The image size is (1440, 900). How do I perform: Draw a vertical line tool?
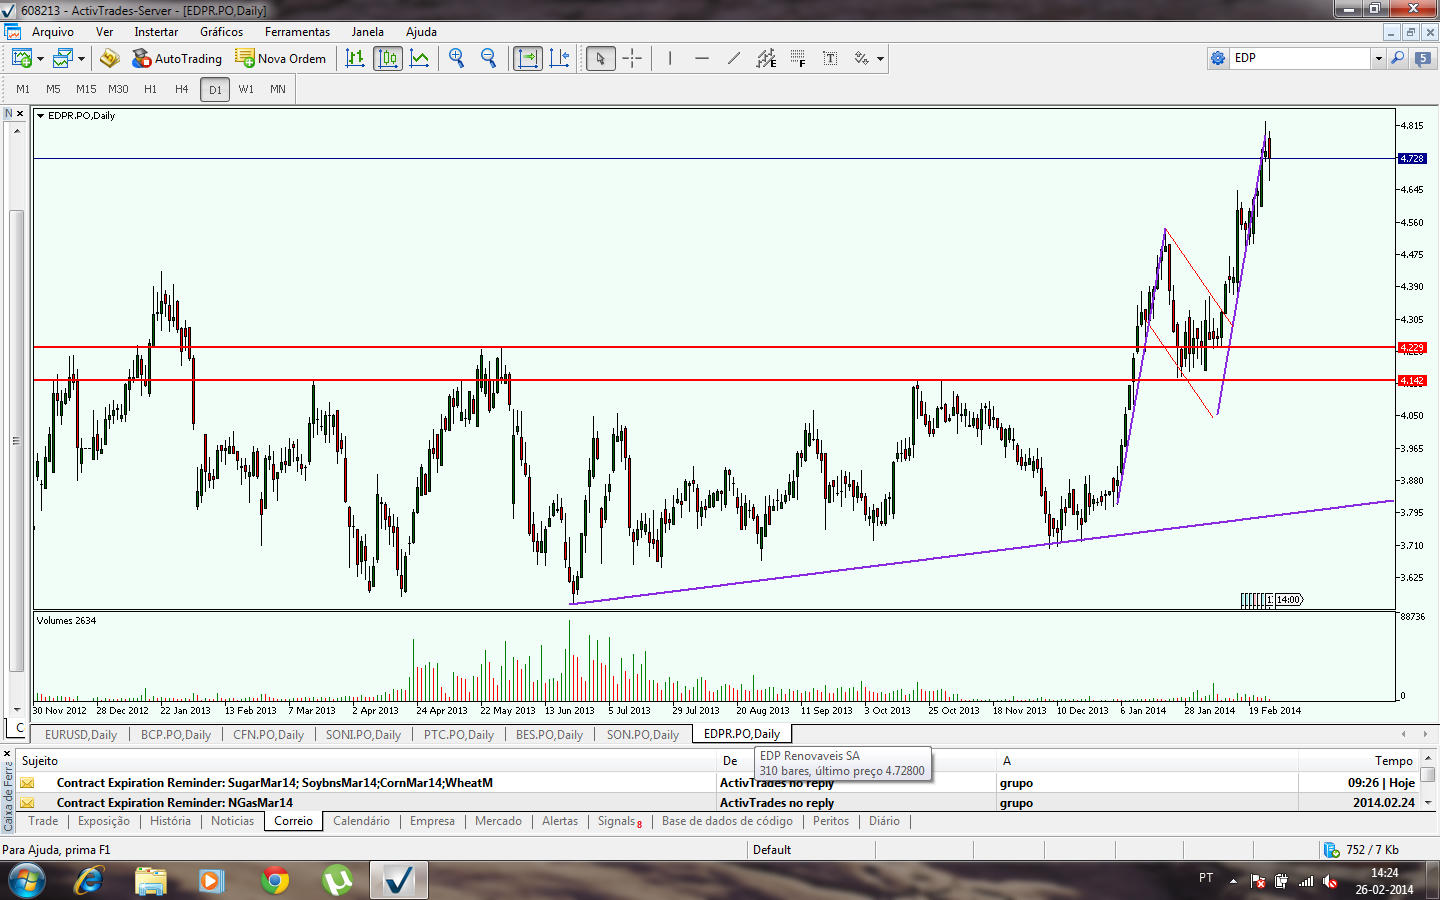670,59
